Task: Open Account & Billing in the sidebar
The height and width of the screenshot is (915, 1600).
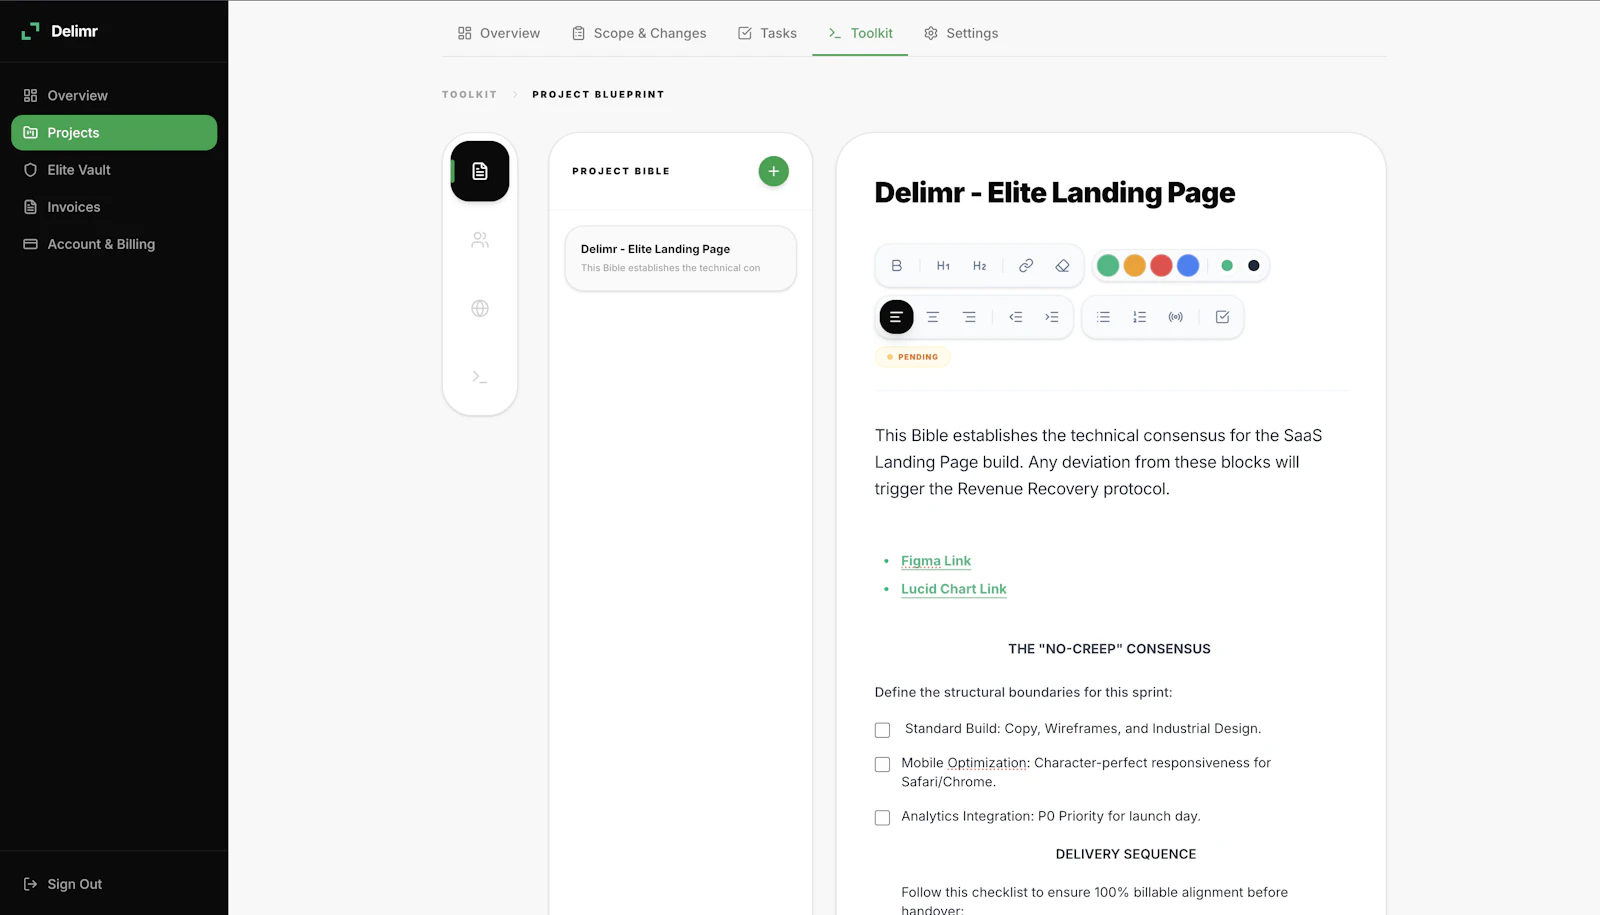Action: click(114, 244)
